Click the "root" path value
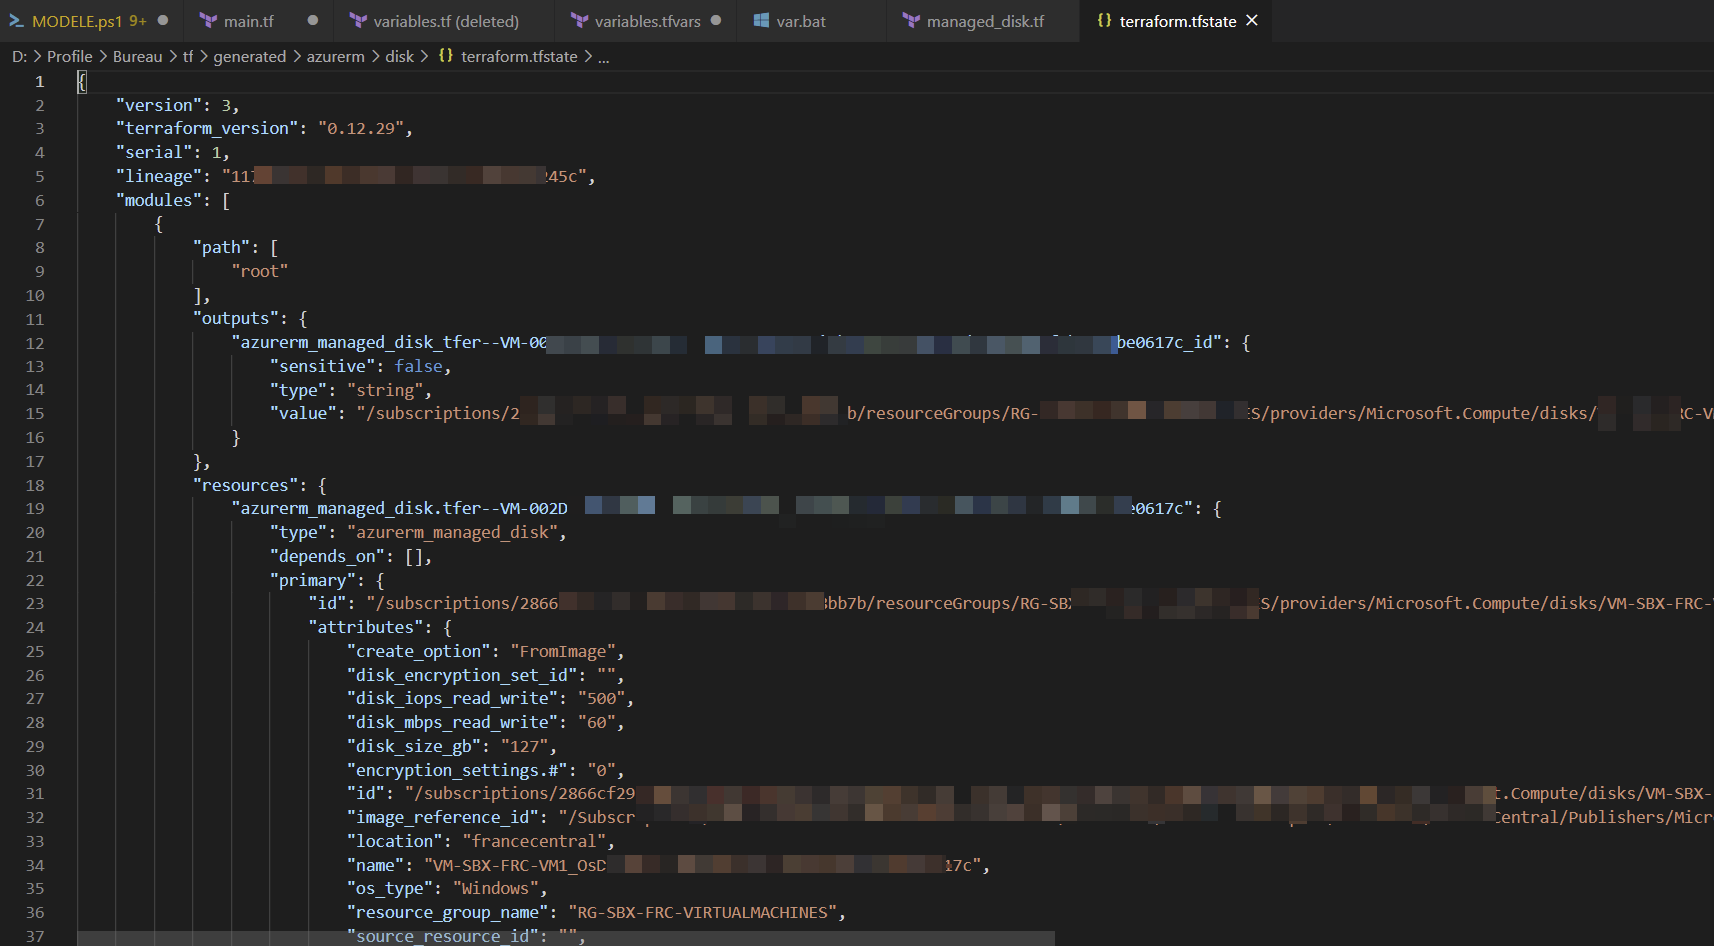The height and width of the screenshot is (946, 1714). coord(260,271)
